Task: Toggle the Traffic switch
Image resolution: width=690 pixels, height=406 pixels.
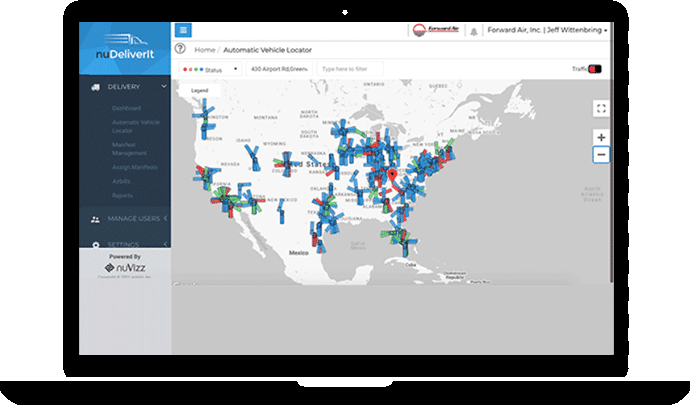Action: [x=595, y=69]
